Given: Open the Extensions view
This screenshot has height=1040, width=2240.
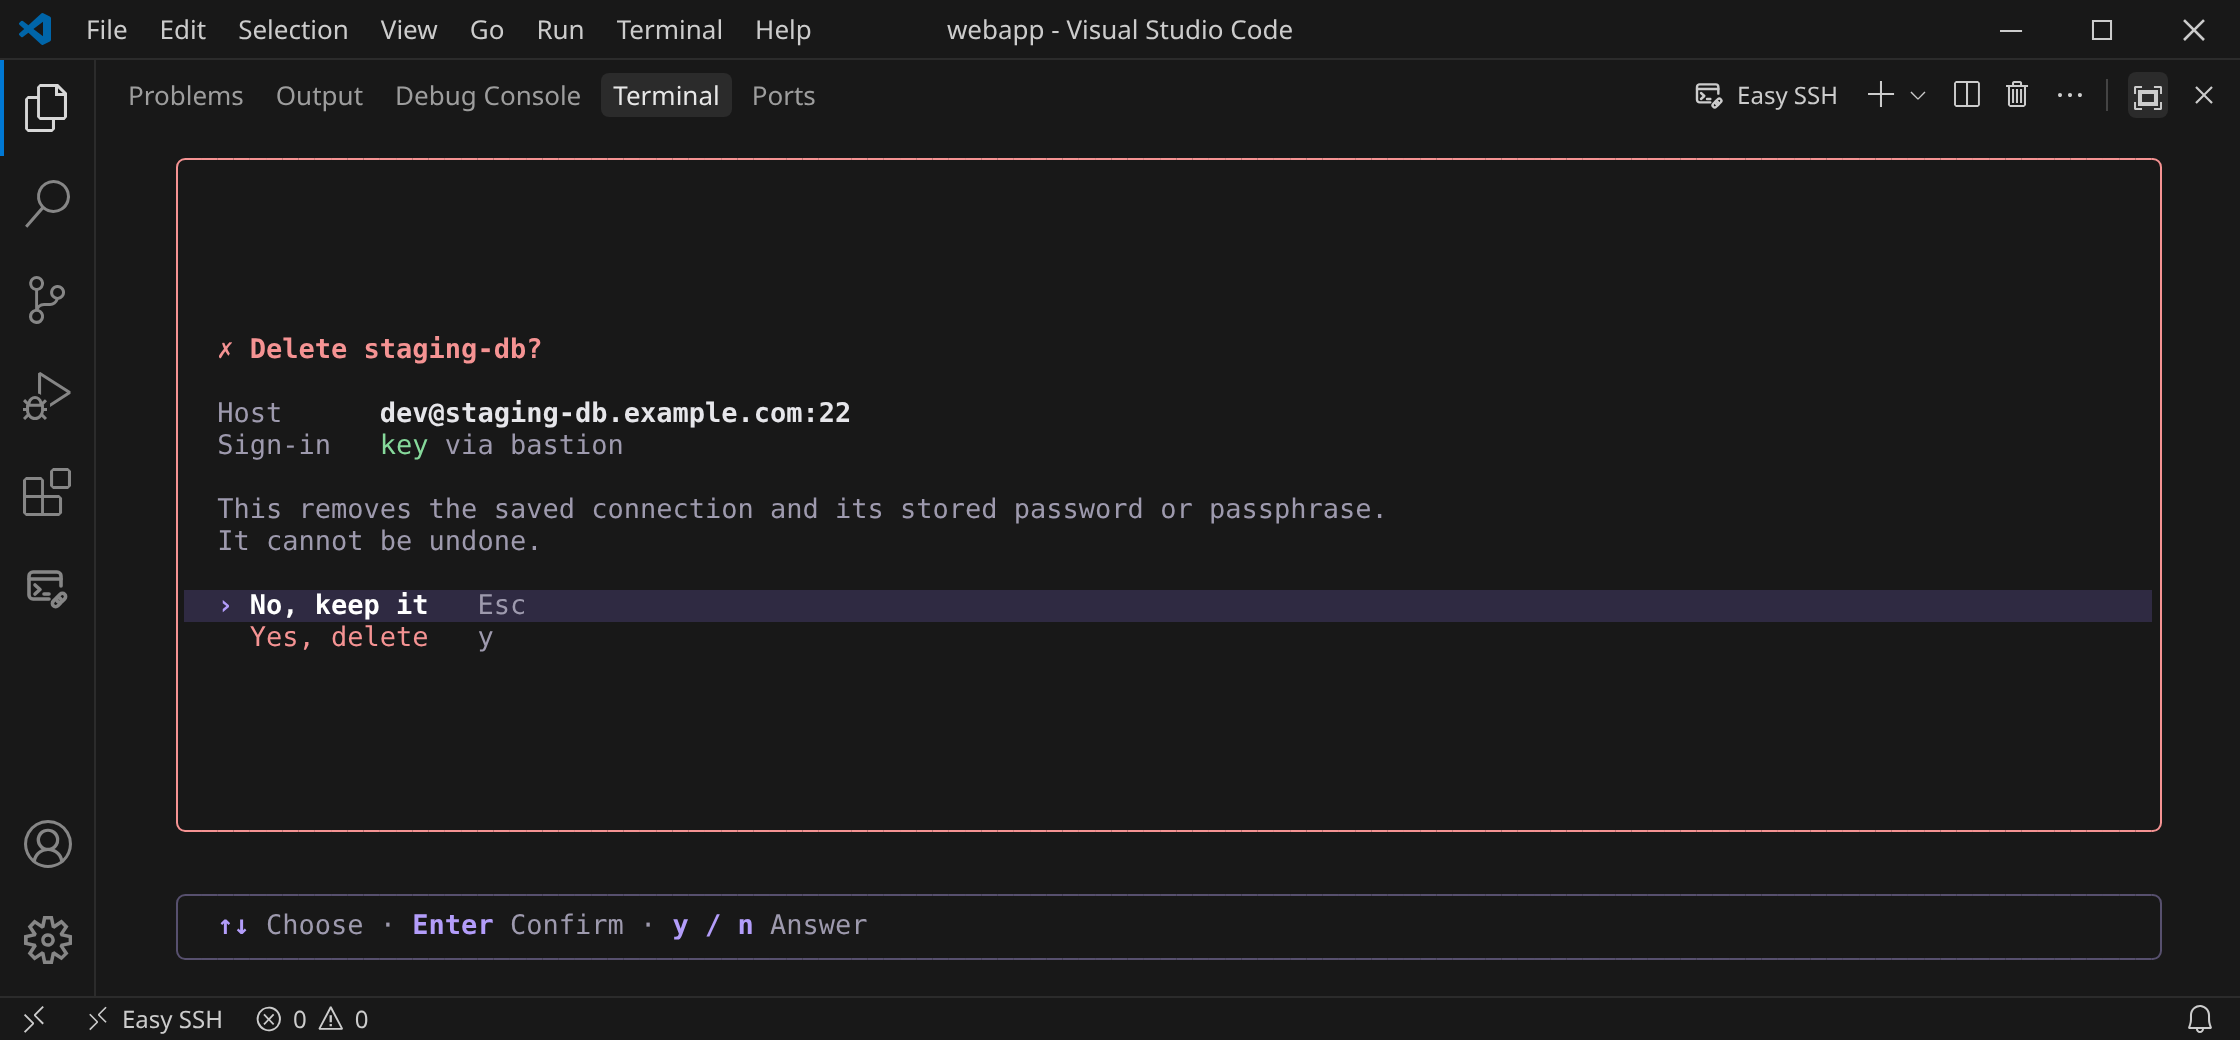Looking at the screenshot, I should pyautogui.click(x=47, y=491).
